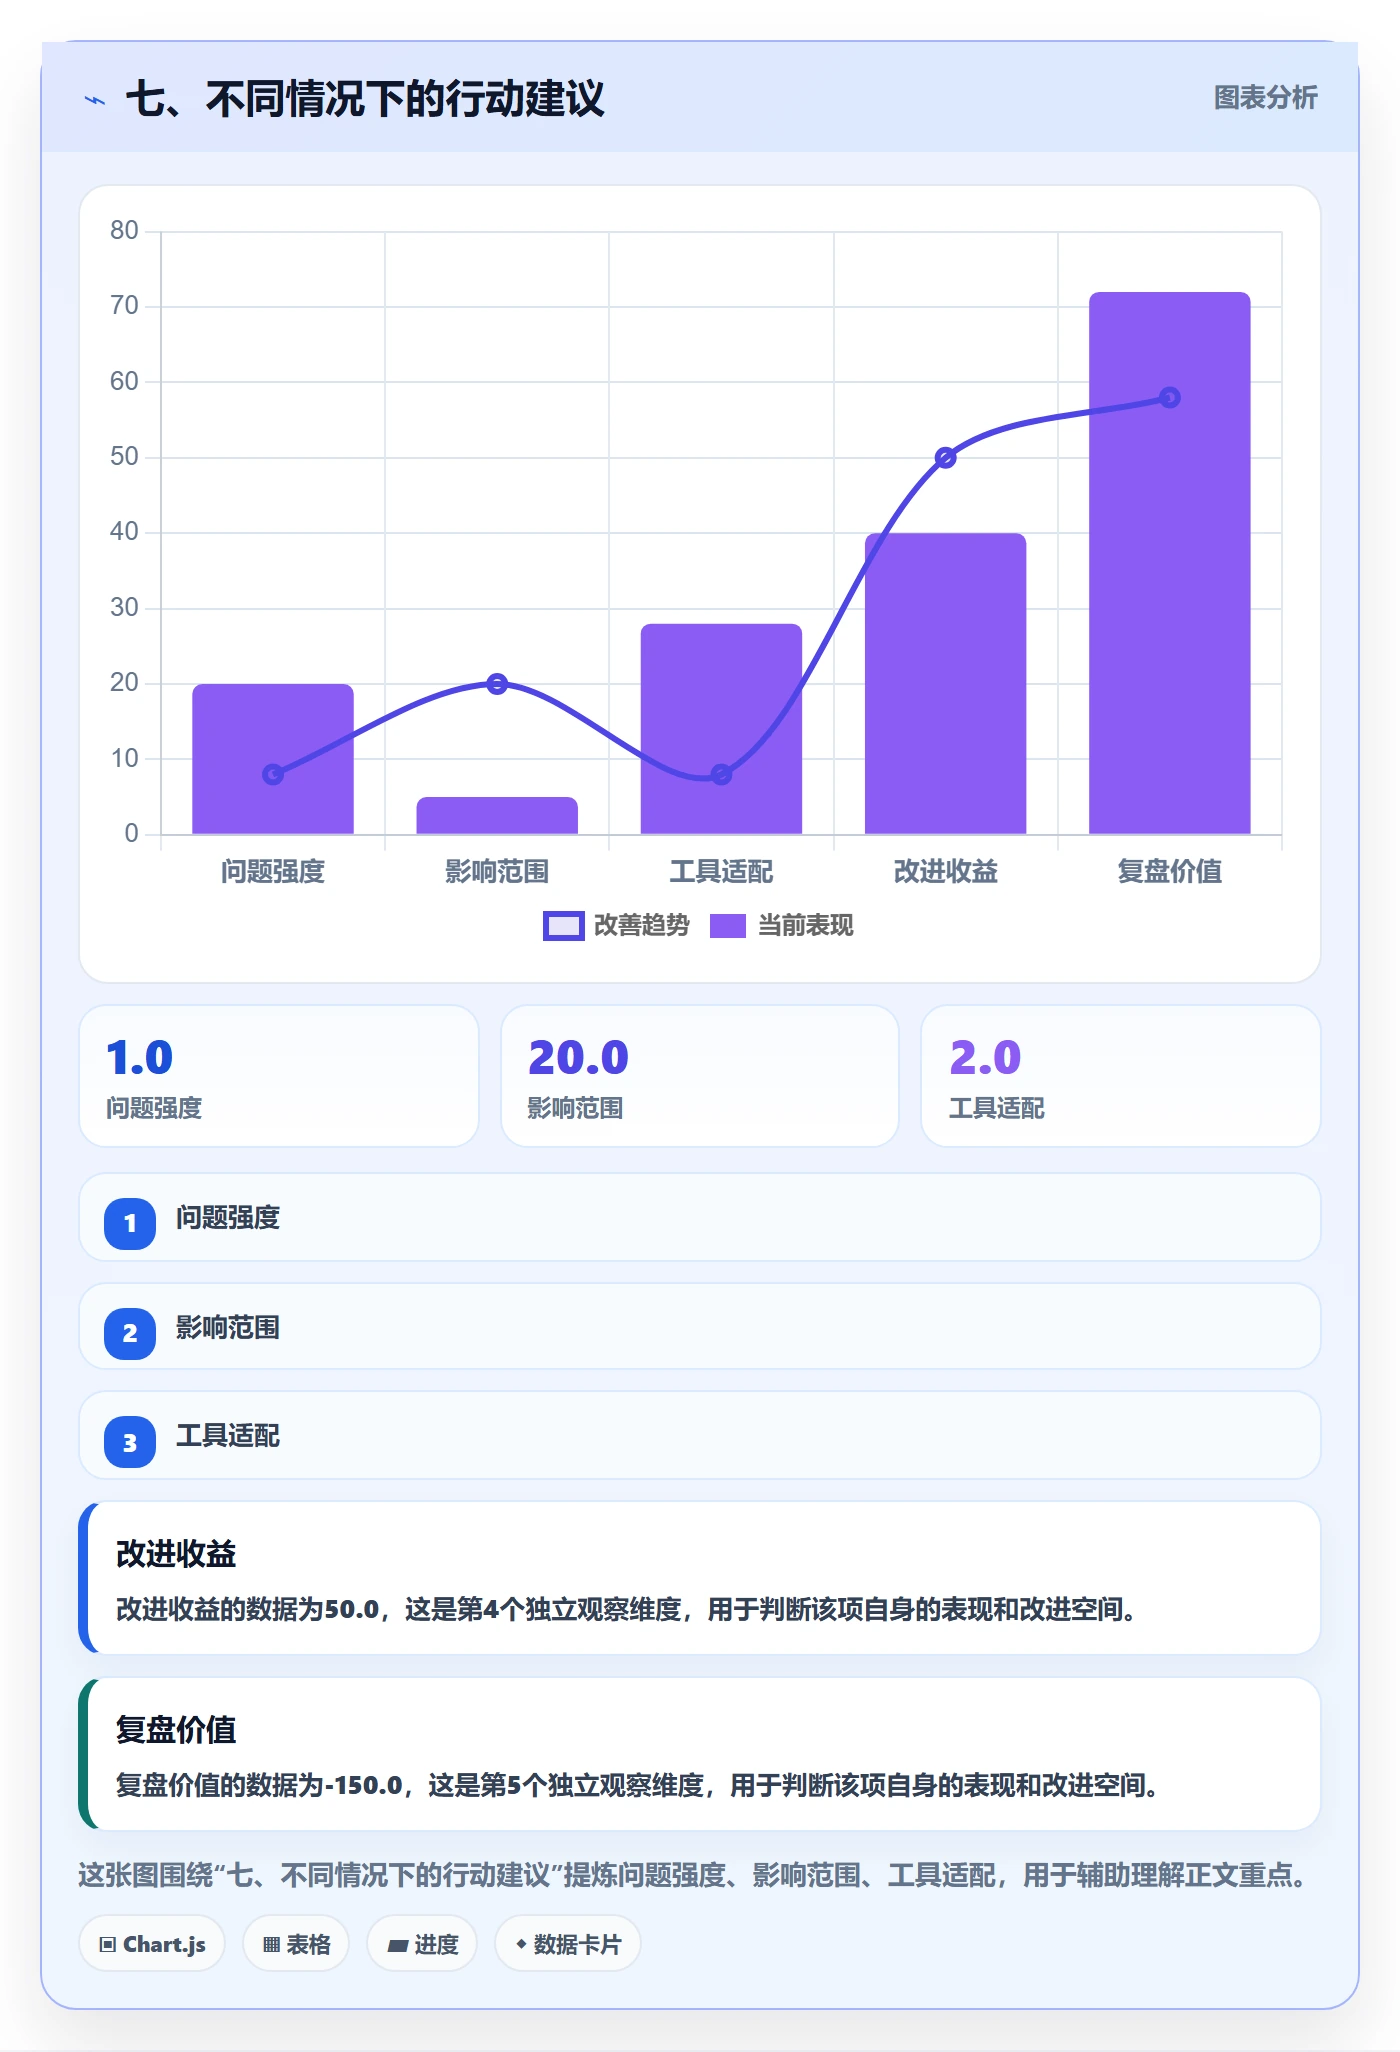Click the square icon in Chart.js tag
This screenshot has height=2052, width=1400.
(x=108, y=1945)
